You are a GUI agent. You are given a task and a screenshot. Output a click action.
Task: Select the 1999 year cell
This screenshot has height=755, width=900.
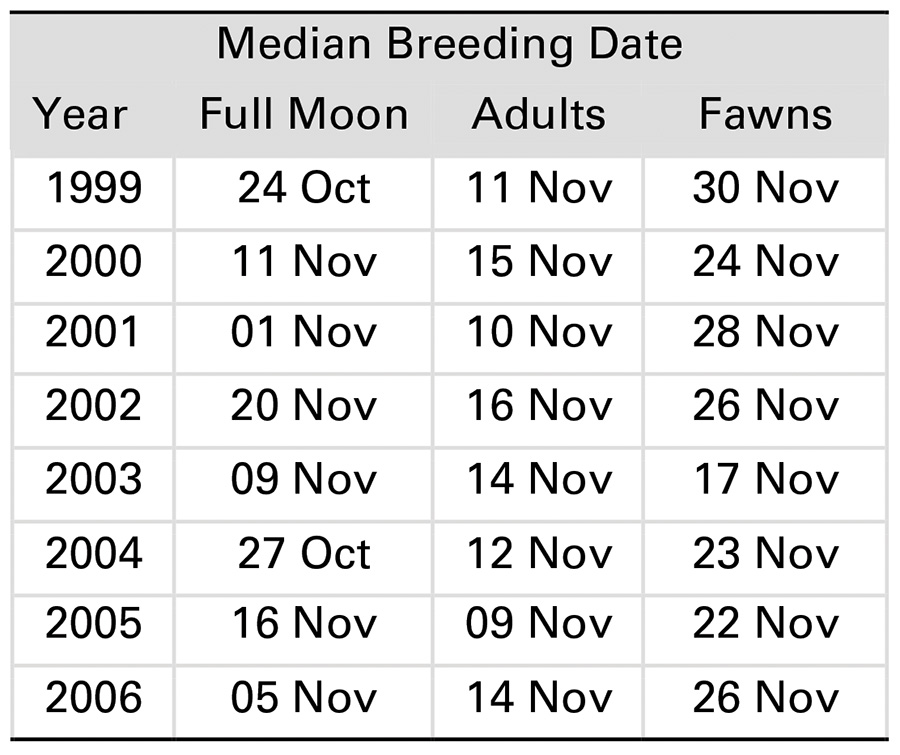pyautogui.click(x=94, y=189)
